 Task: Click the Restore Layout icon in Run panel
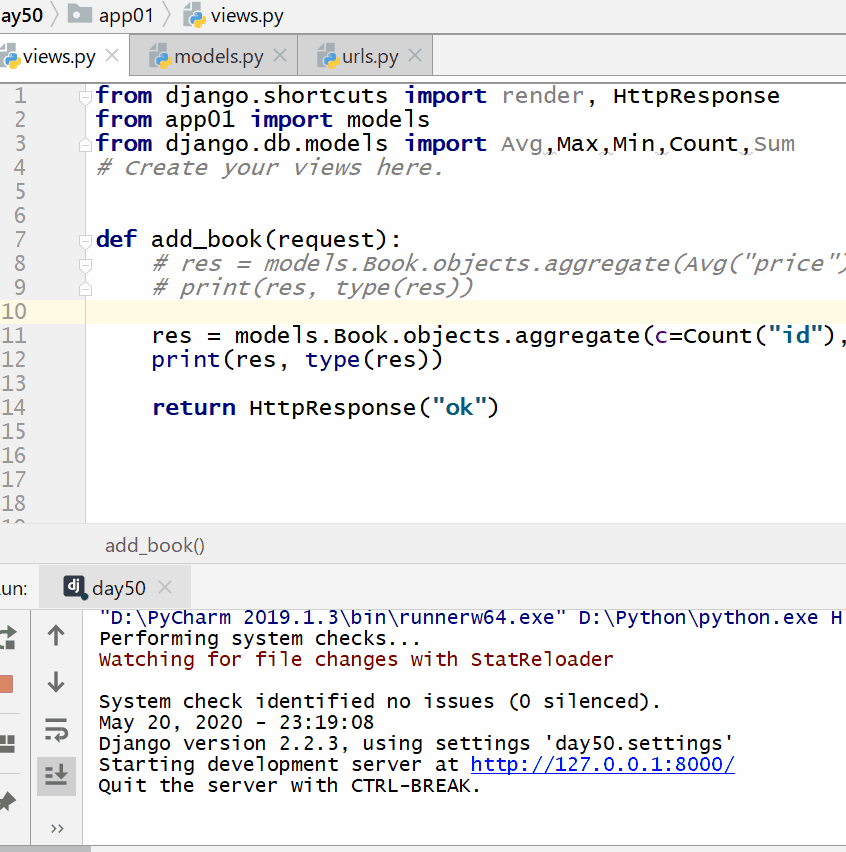point(7,742)
